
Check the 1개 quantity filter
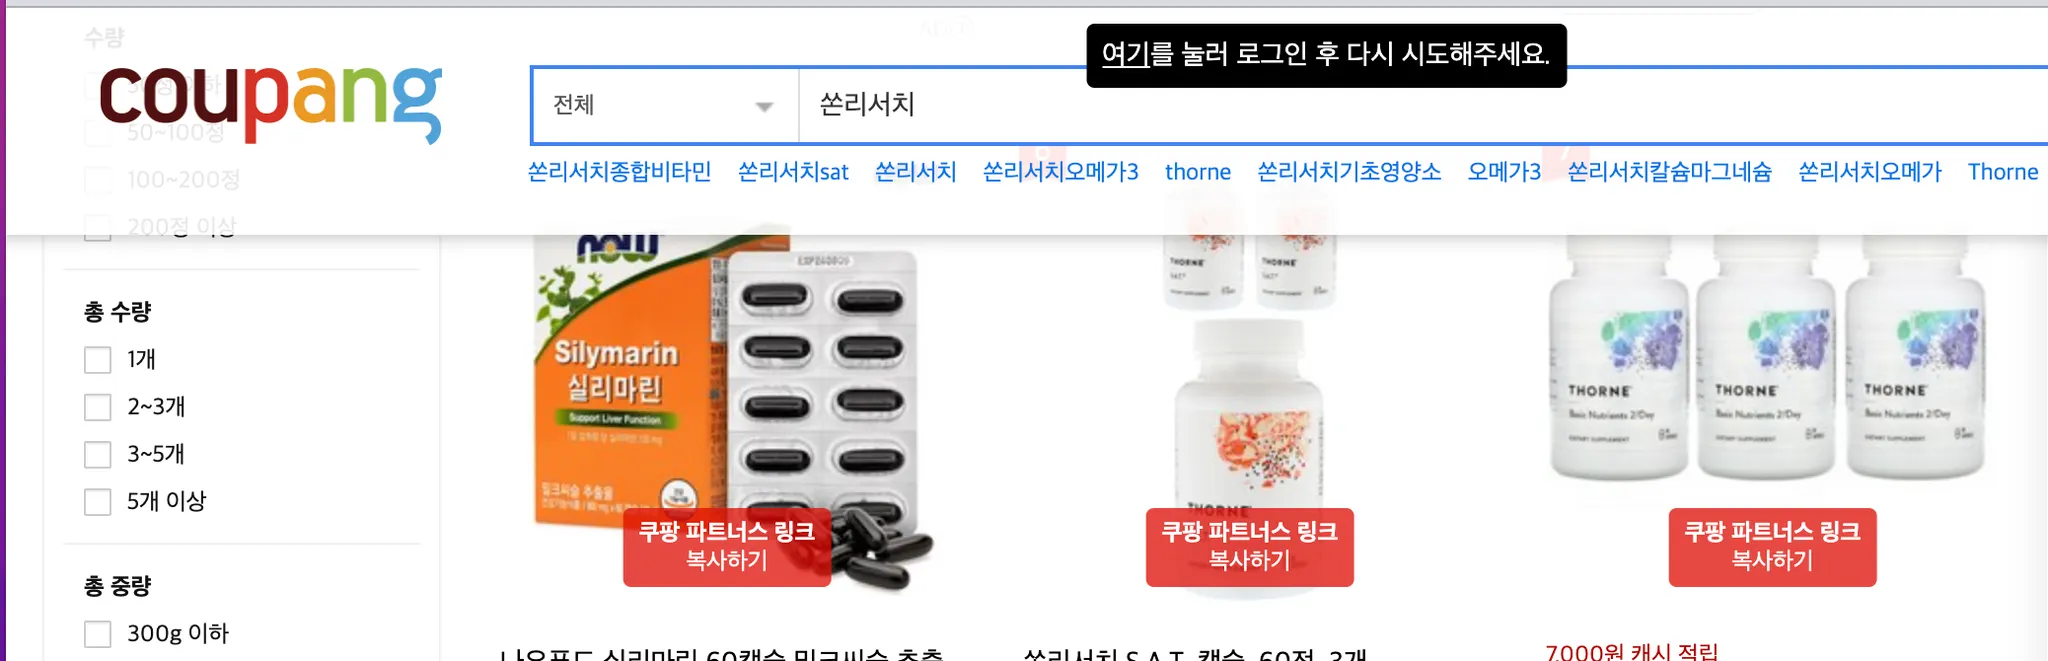97,360
